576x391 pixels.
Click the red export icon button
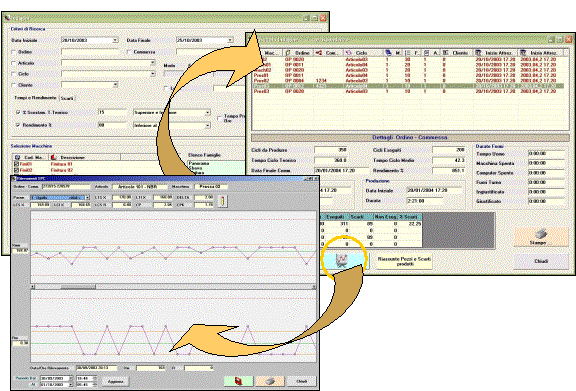[238, 381]
